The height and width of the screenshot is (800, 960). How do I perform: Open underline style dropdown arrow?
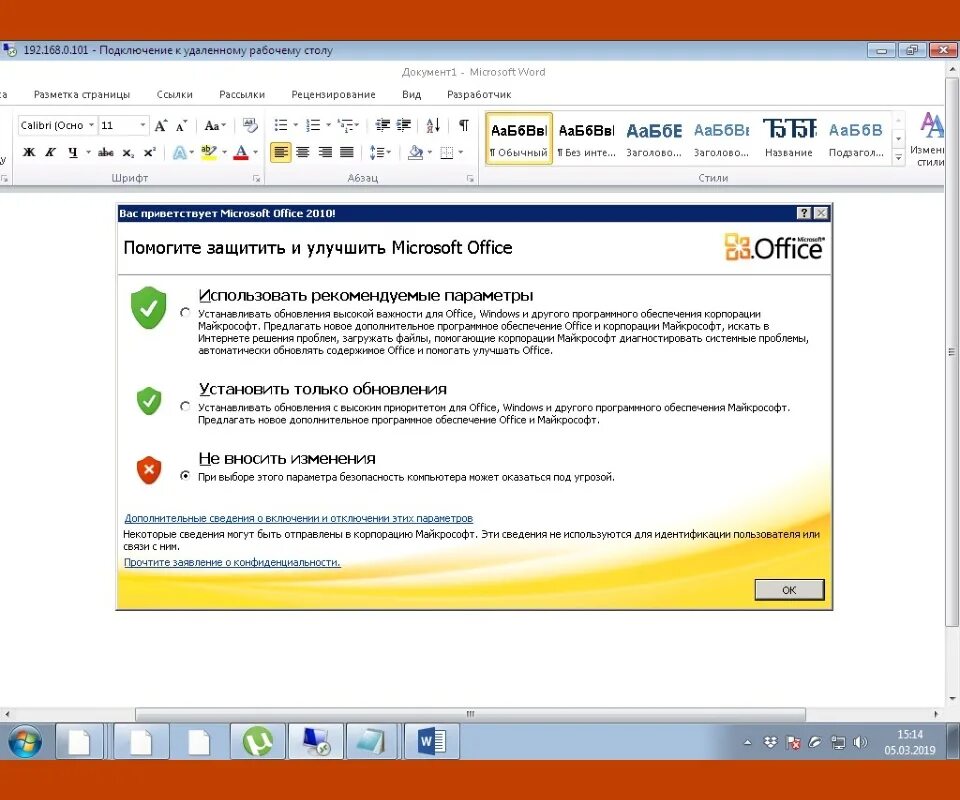click(x=88, y=152)
